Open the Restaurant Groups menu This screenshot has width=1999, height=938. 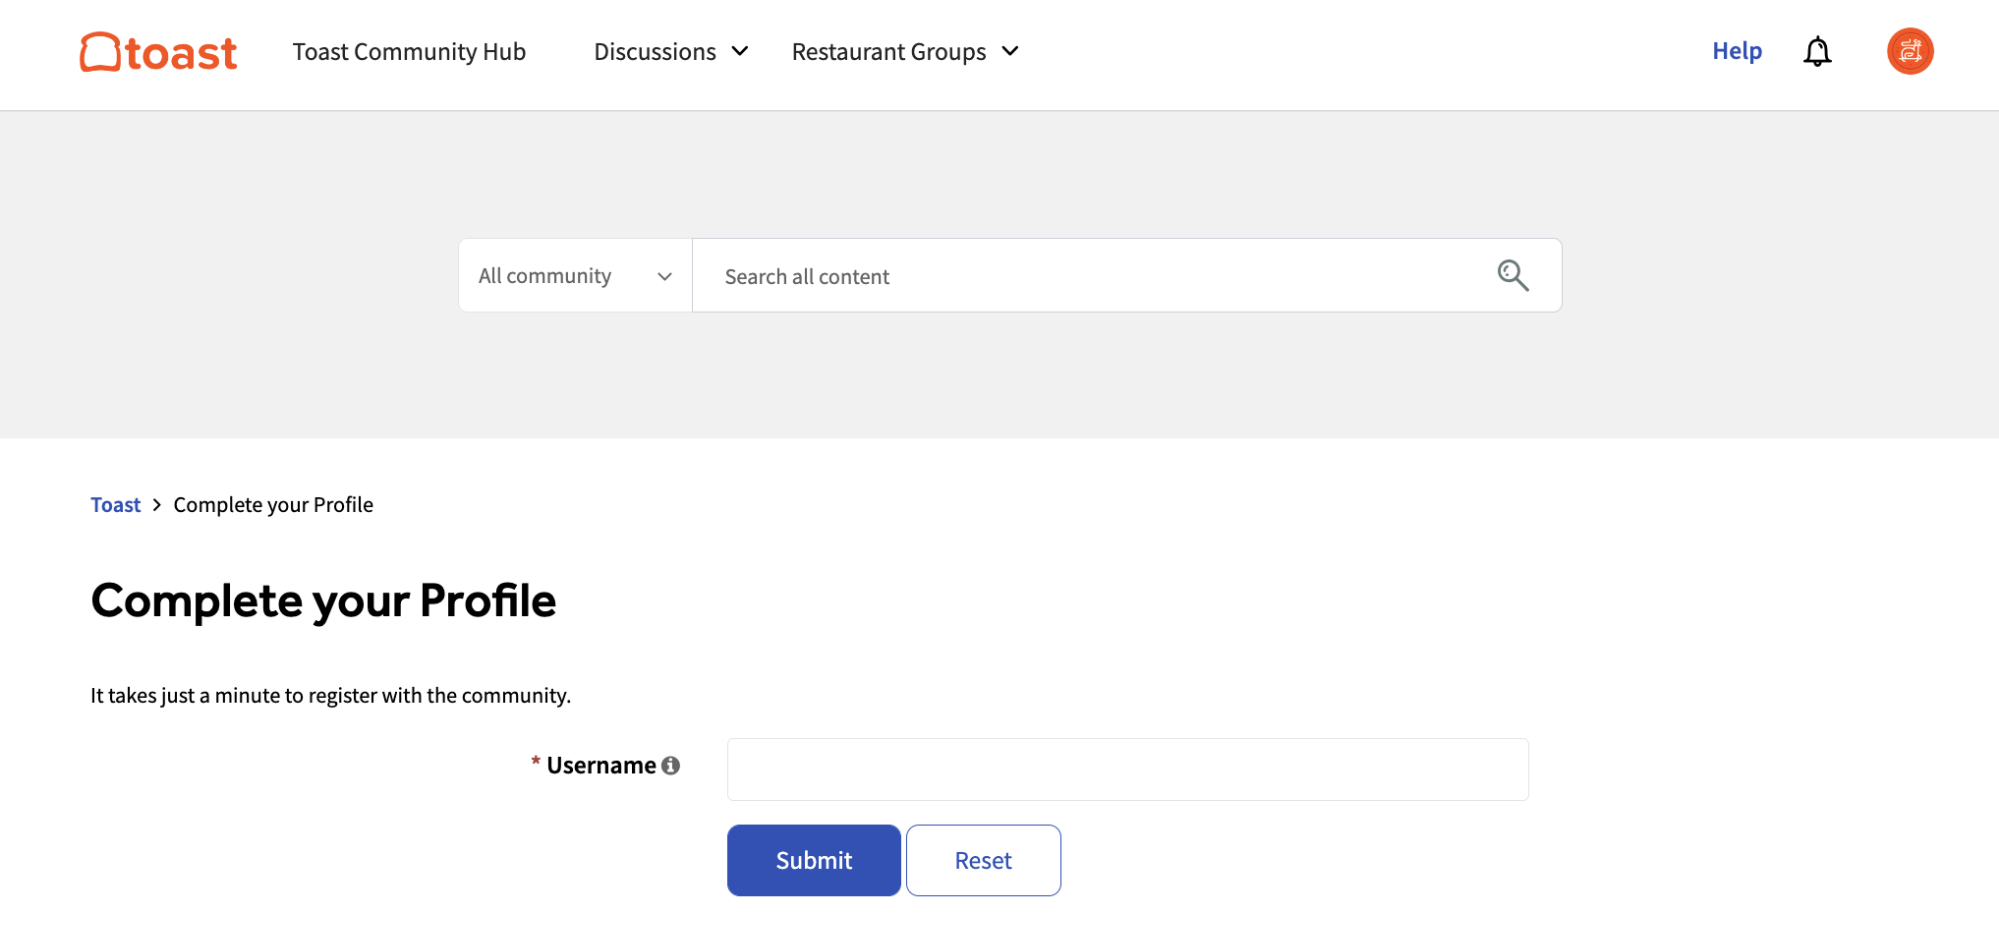tap(888, 52)
